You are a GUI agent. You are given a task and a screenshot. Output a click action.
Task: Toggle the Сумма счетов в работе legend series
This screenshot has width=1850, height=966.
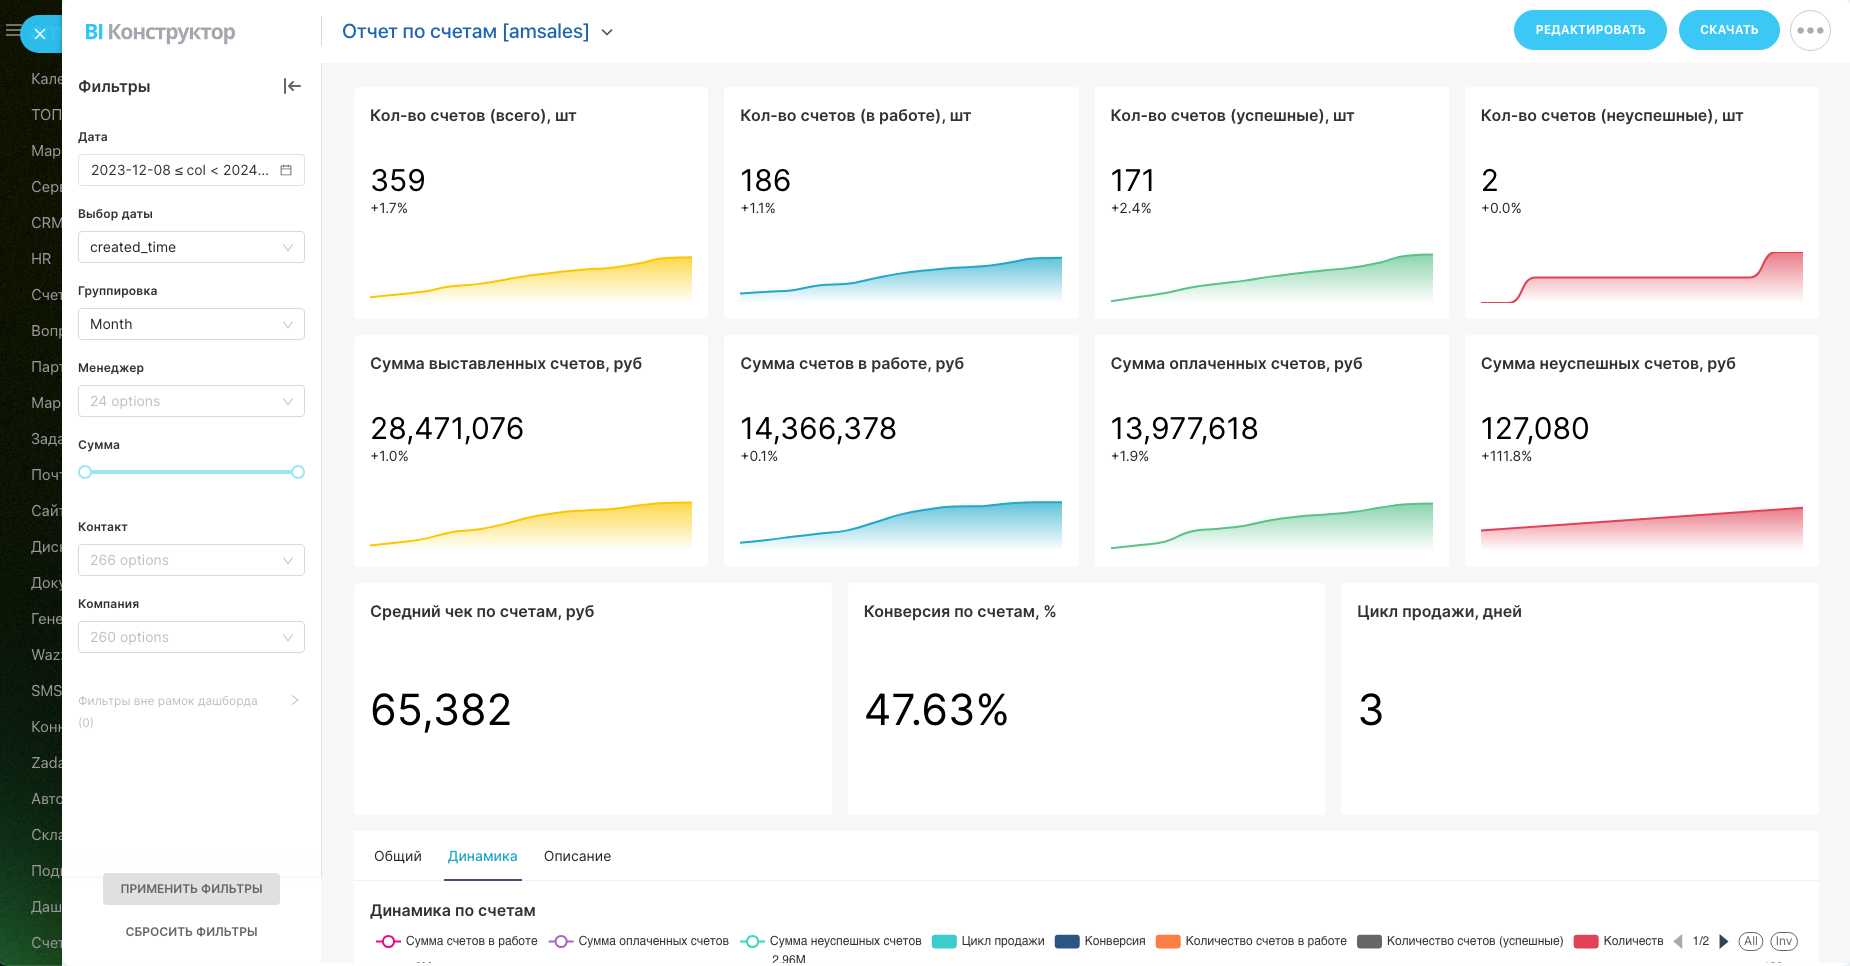point(457,941)
